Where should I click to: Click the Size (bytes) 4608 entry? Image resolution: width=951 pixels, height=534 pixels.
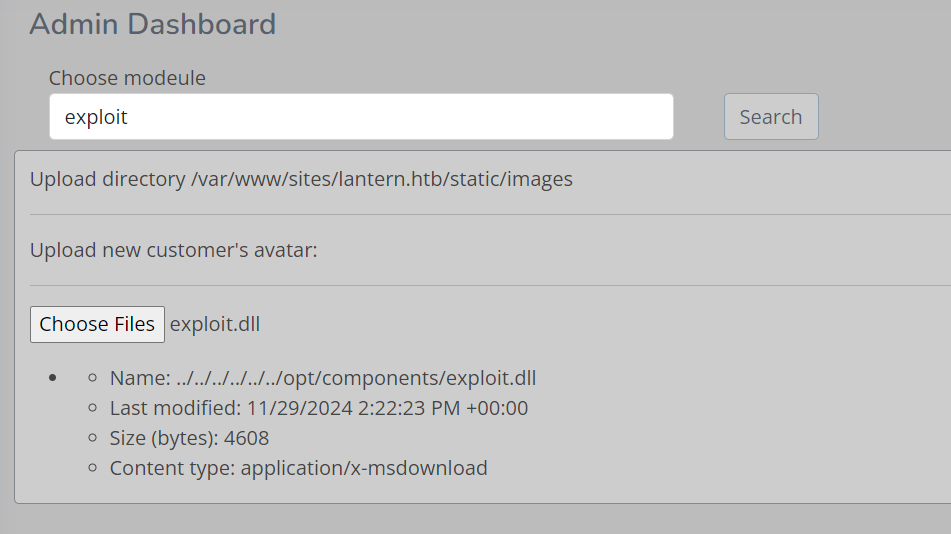click(189, 438)
